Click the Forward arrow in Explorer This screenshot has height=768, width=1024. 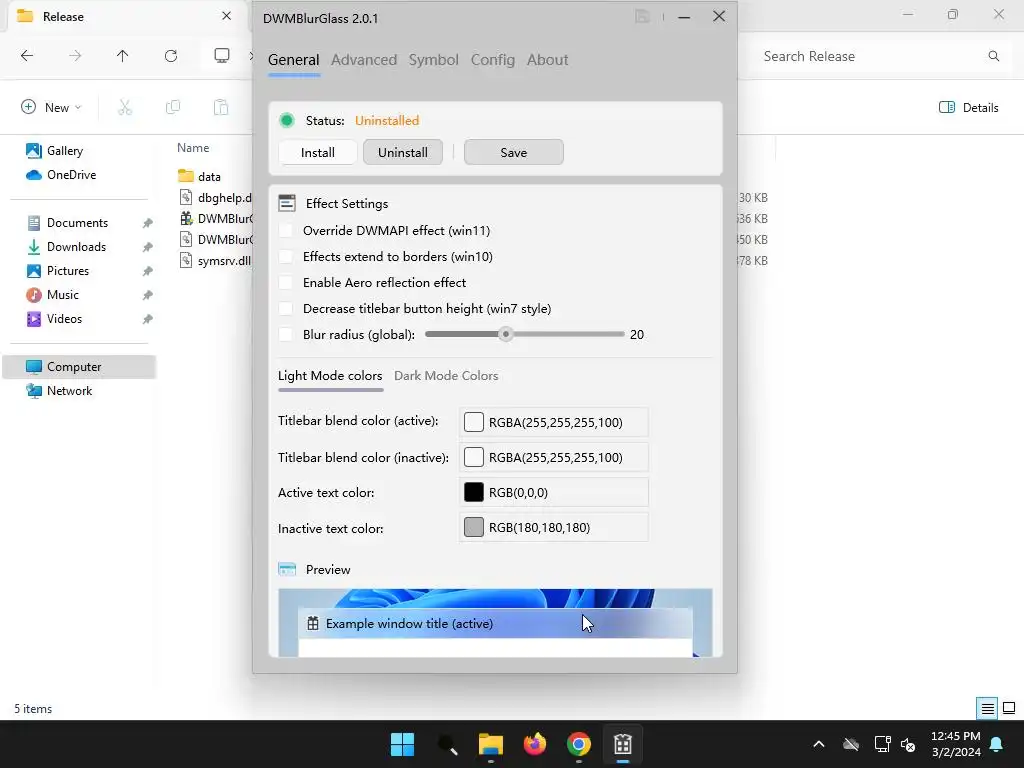pos(75,56)
